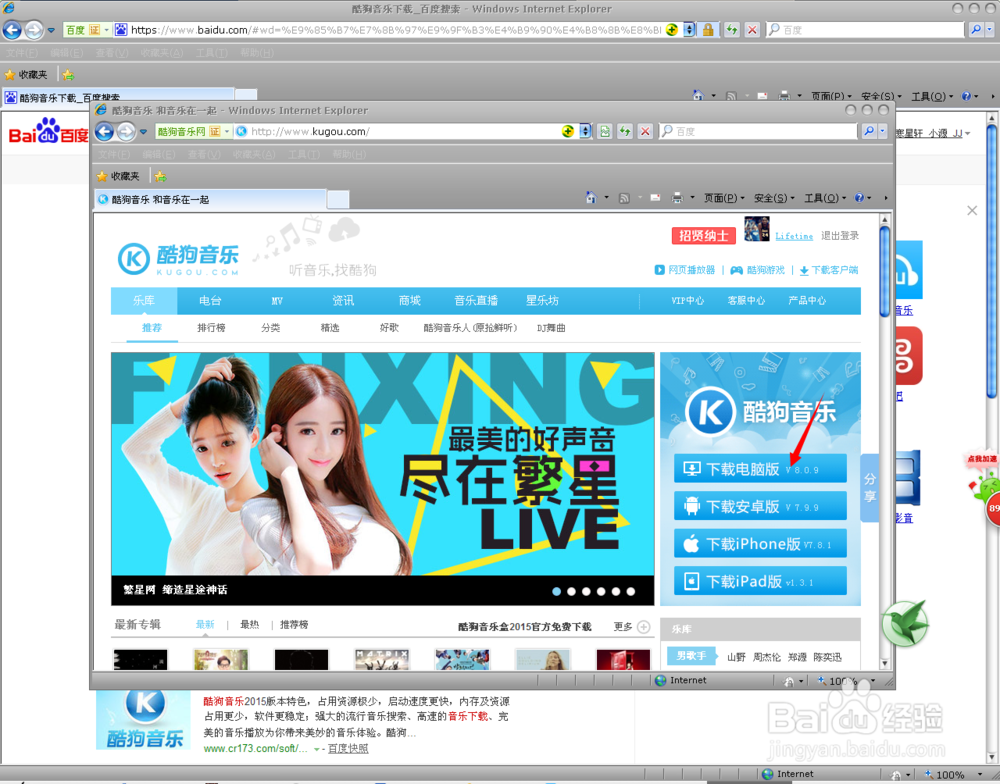Open 文件(F) menu in Kugou window
The height and width of the screenshot is (784, 1000).
(x=115, y=154)
